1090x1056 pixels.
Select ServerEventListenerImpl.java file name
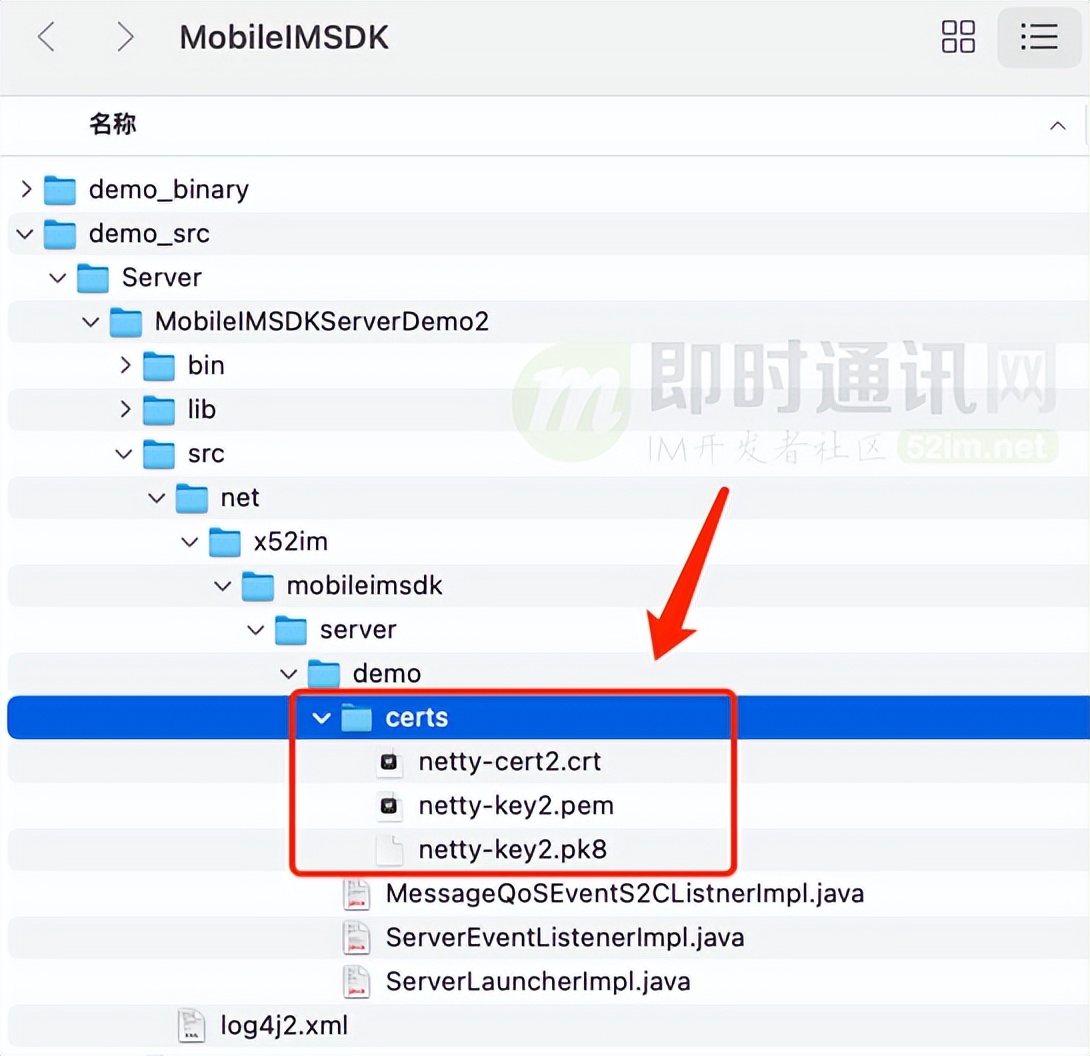(565, 938)
